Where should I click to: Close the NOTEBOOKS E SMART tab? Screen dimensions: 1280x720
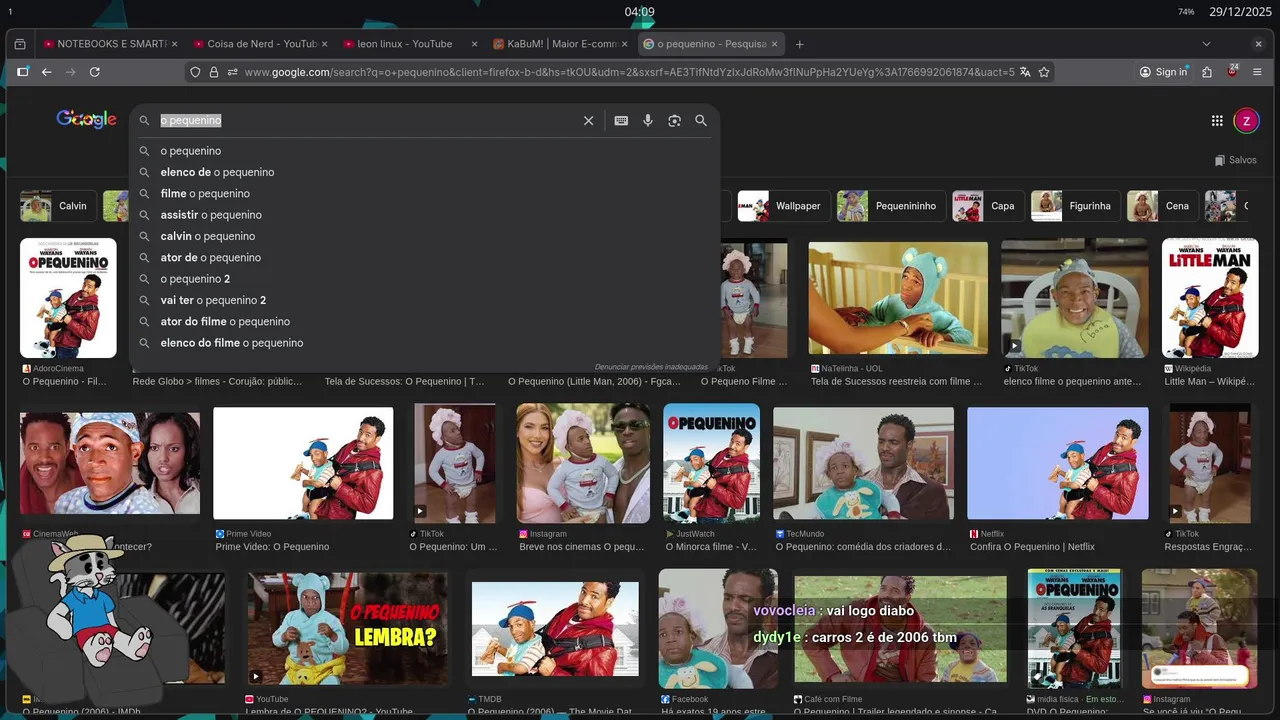coord(174,44)
